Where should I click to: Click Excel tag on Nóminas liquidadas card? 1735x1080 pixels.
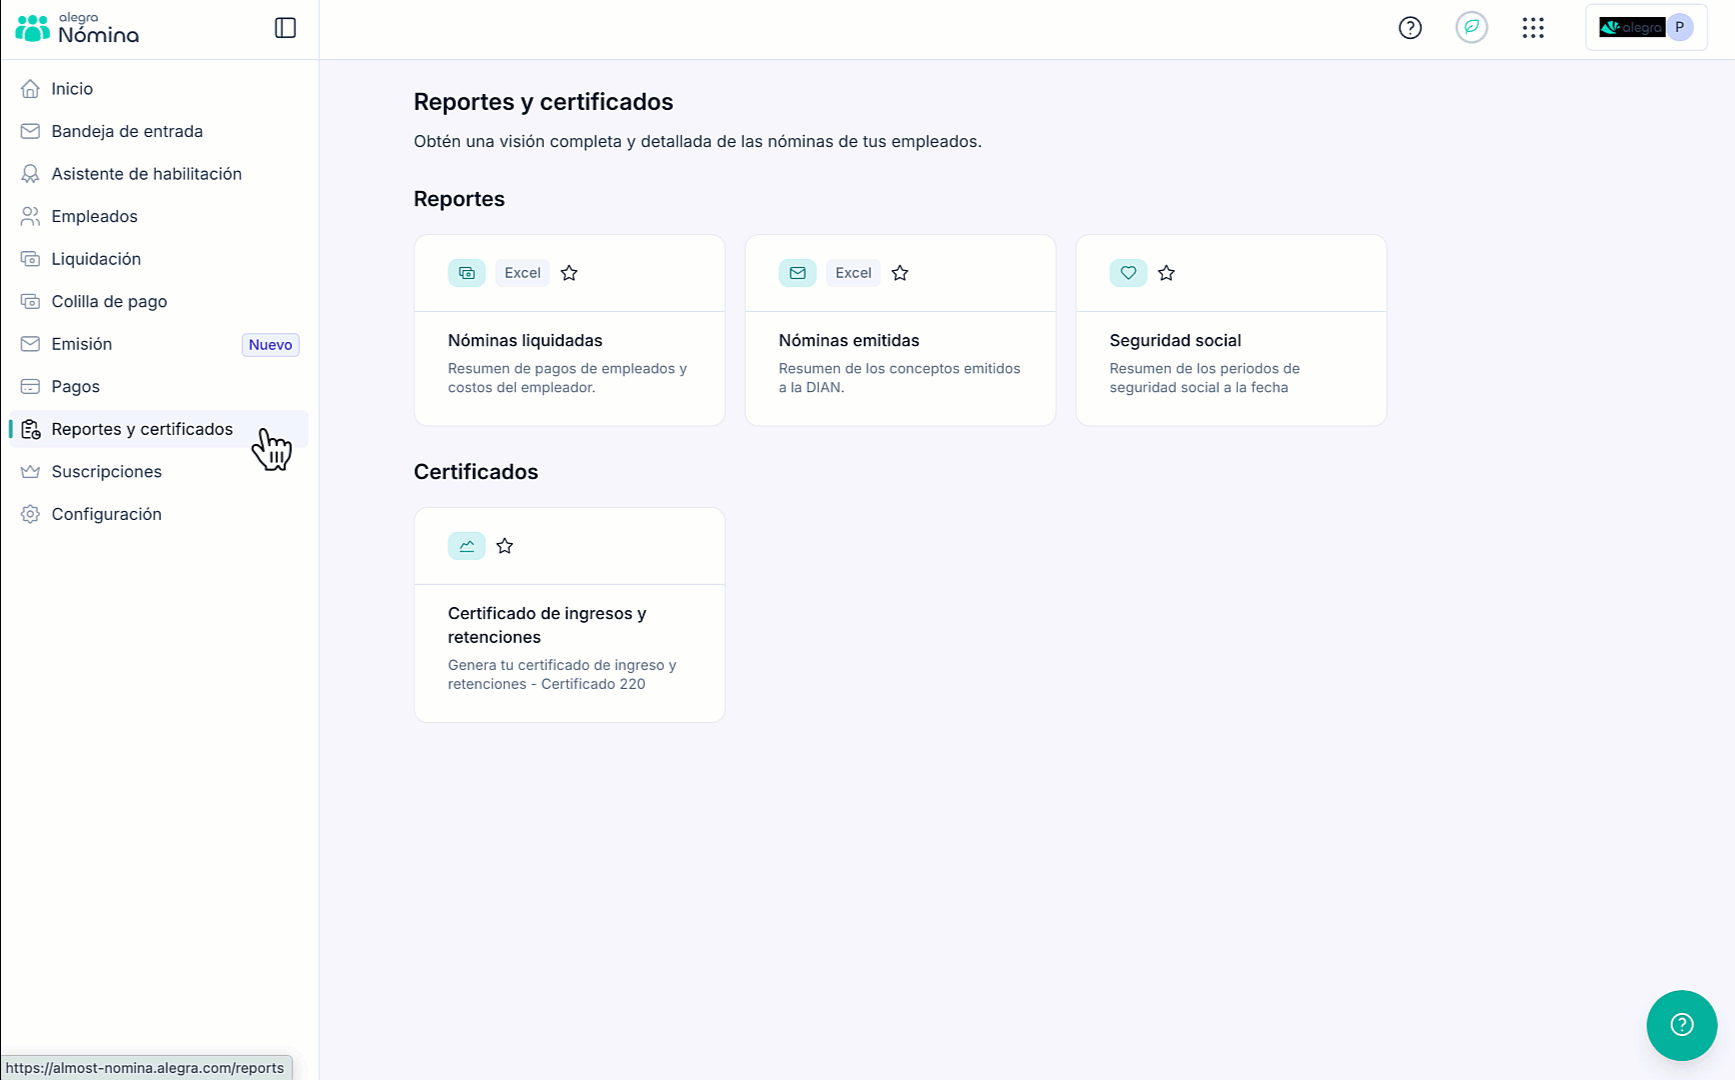click(522, 273)
